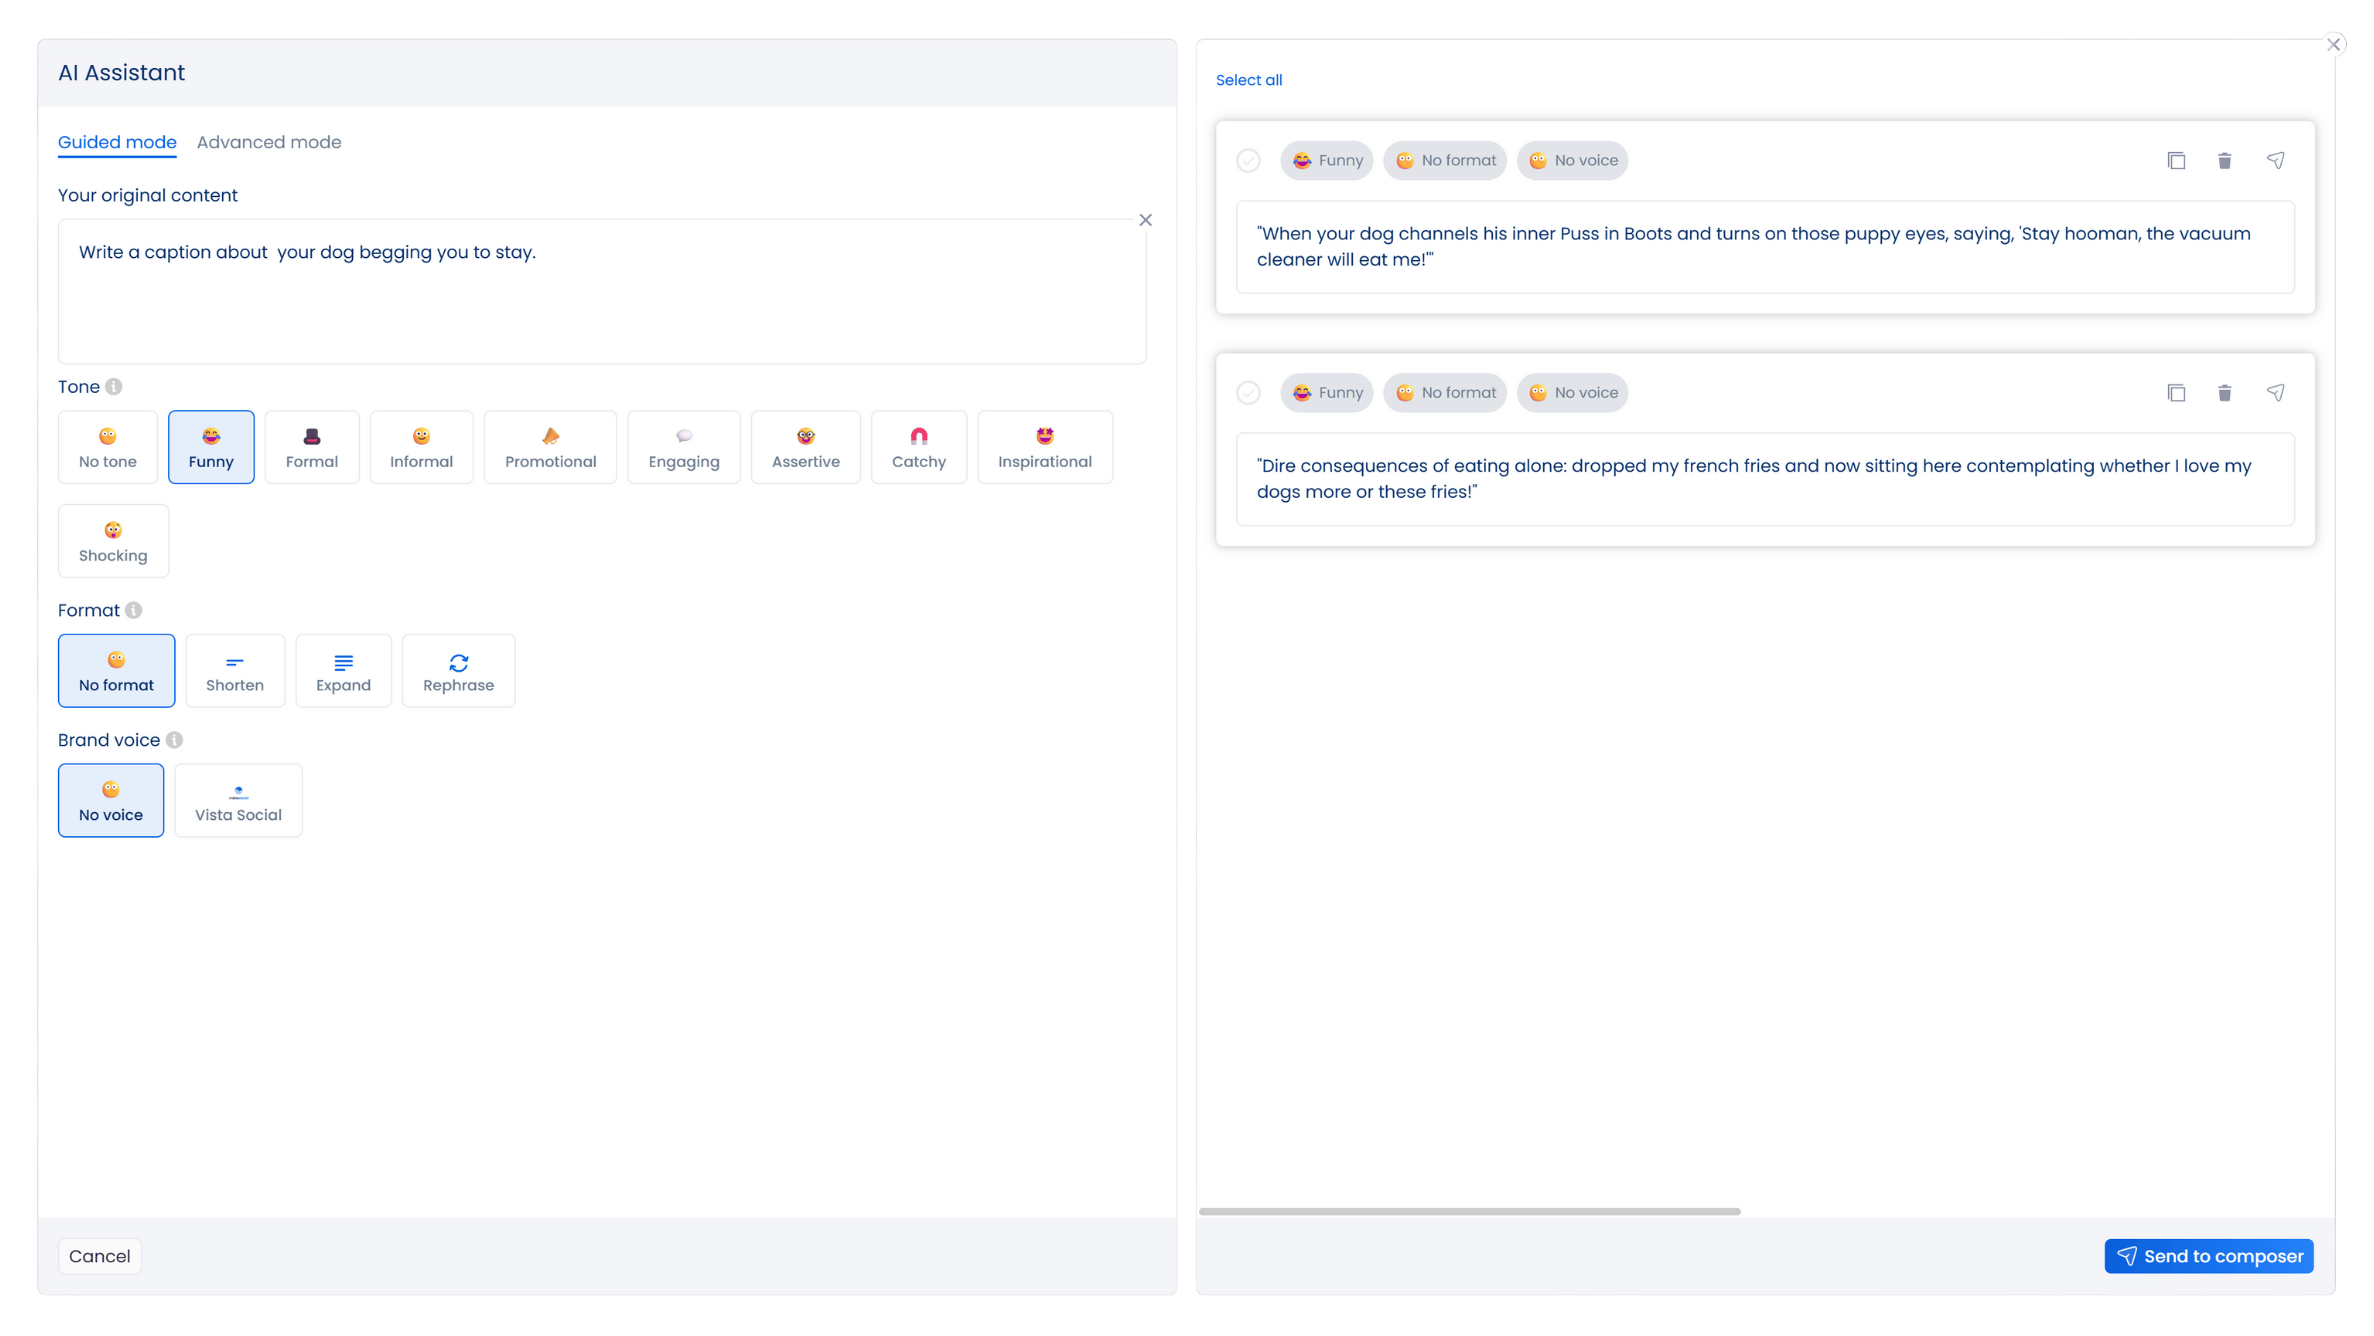
Task: Click the Tone info icon
Action: 114,387
